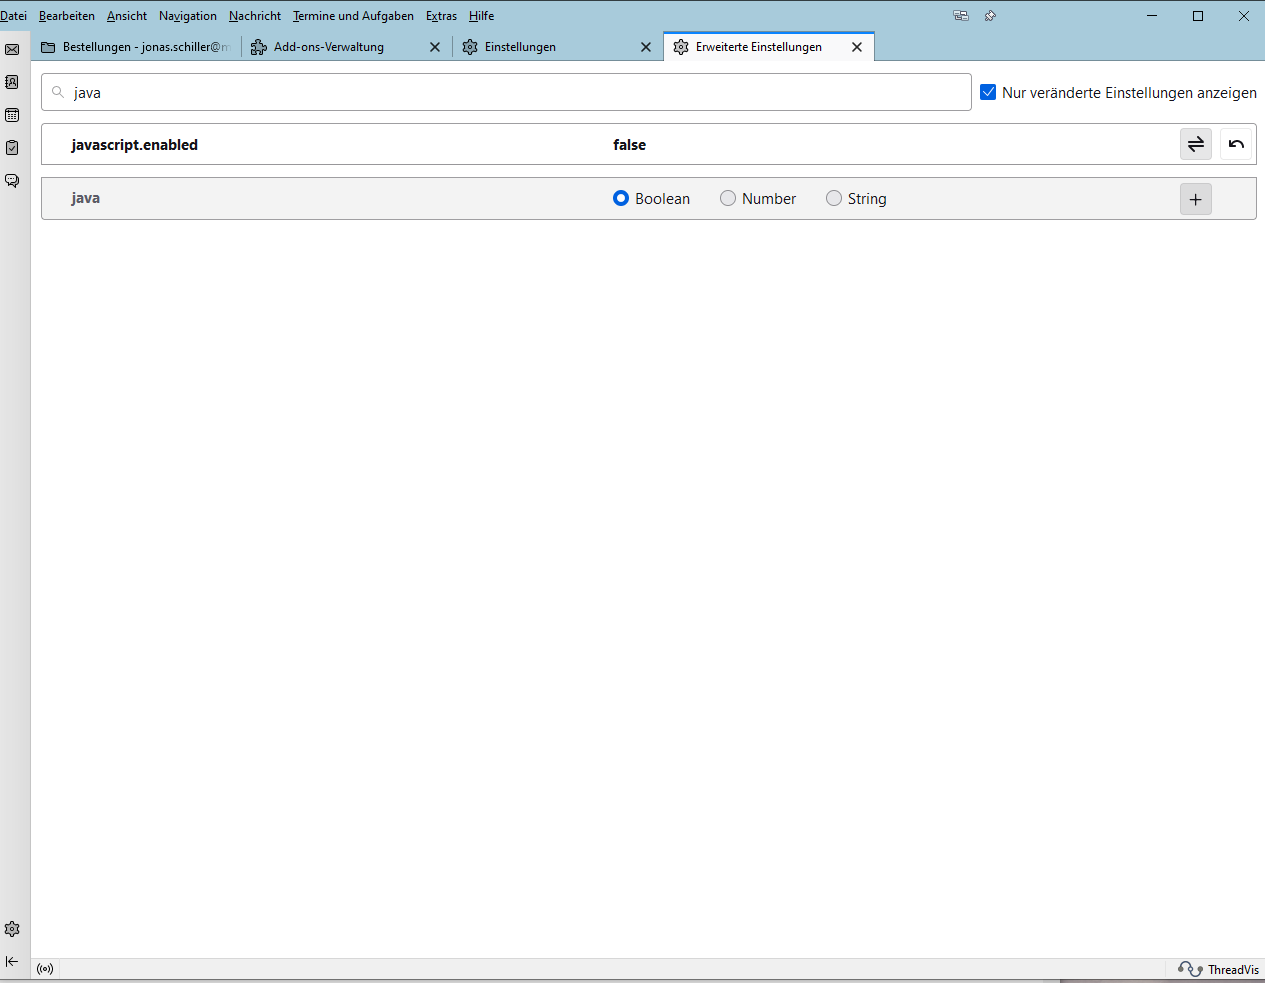Add the 'java' preference with the plus button
This screenshot has width=1265, height=983.
pos(1195,198)
